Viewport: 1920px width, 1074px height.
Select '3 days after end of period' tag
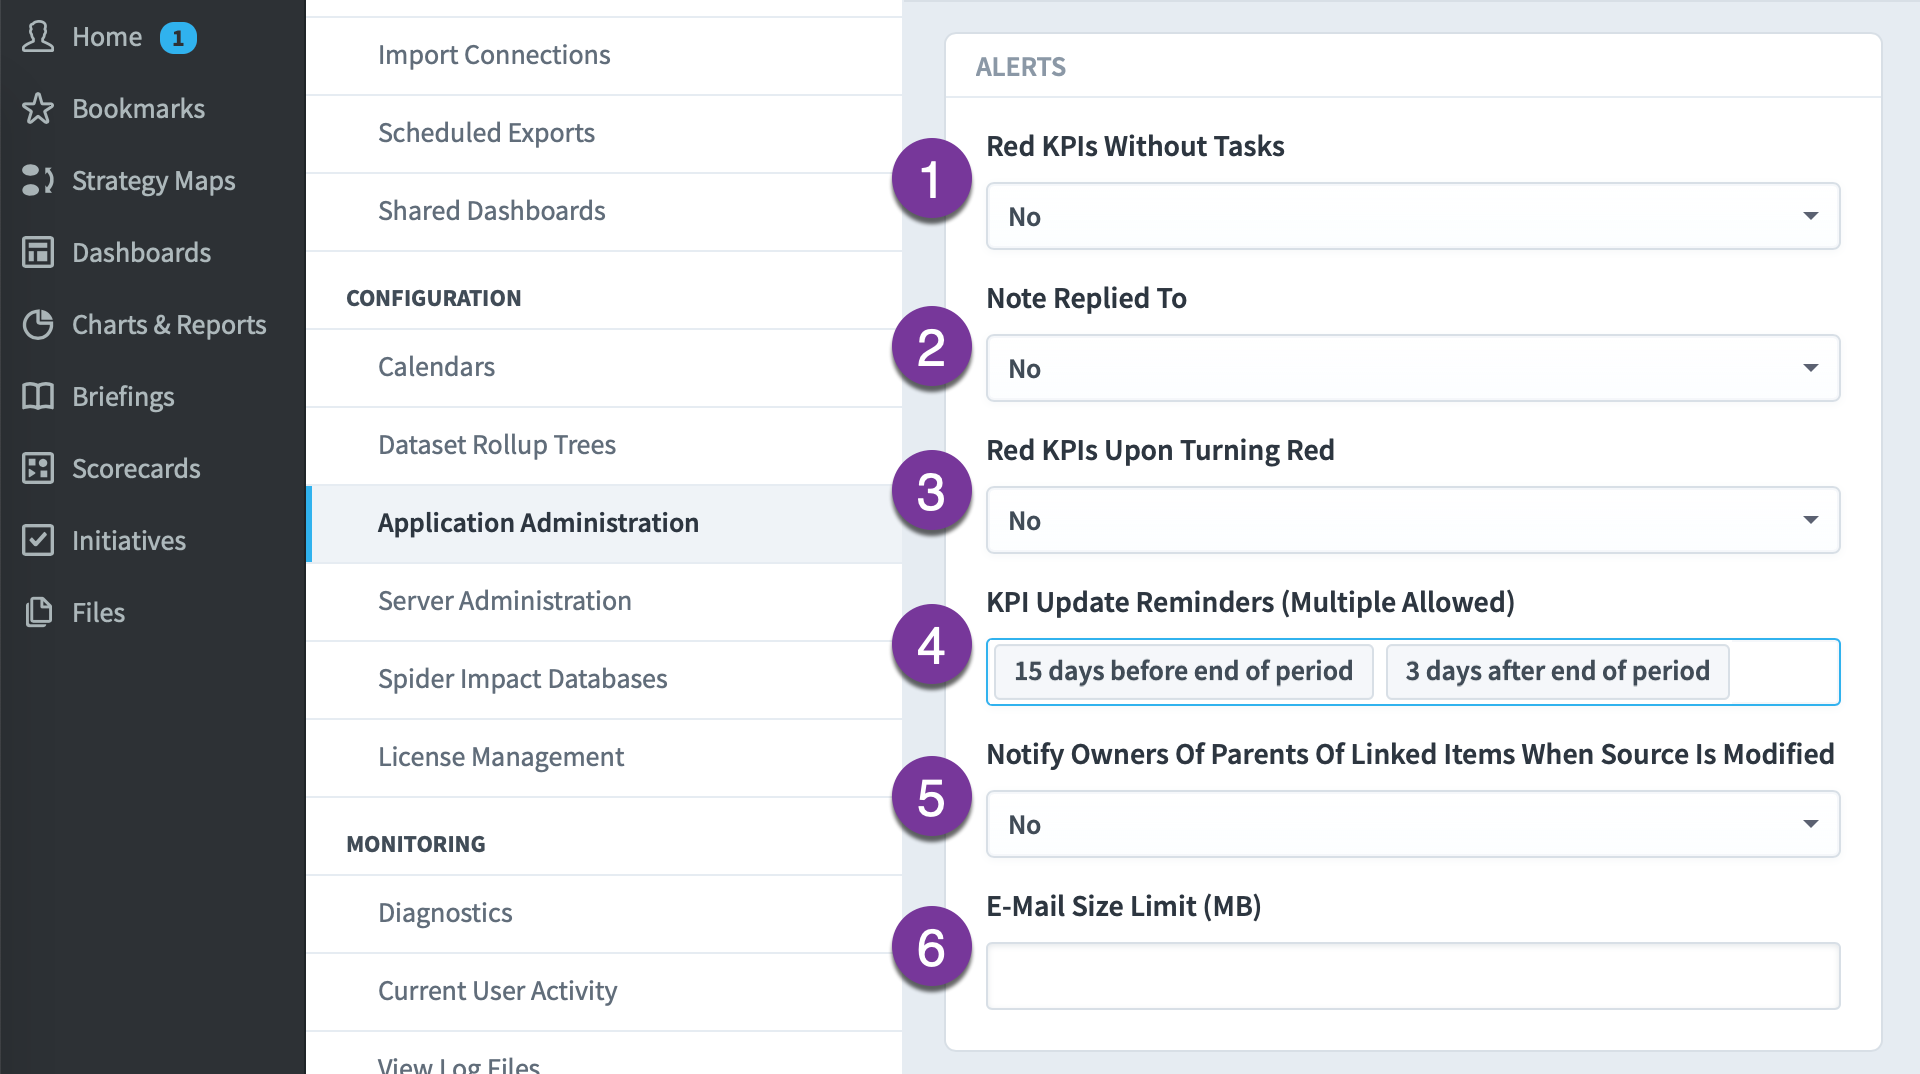click(x=1557, y=672)
